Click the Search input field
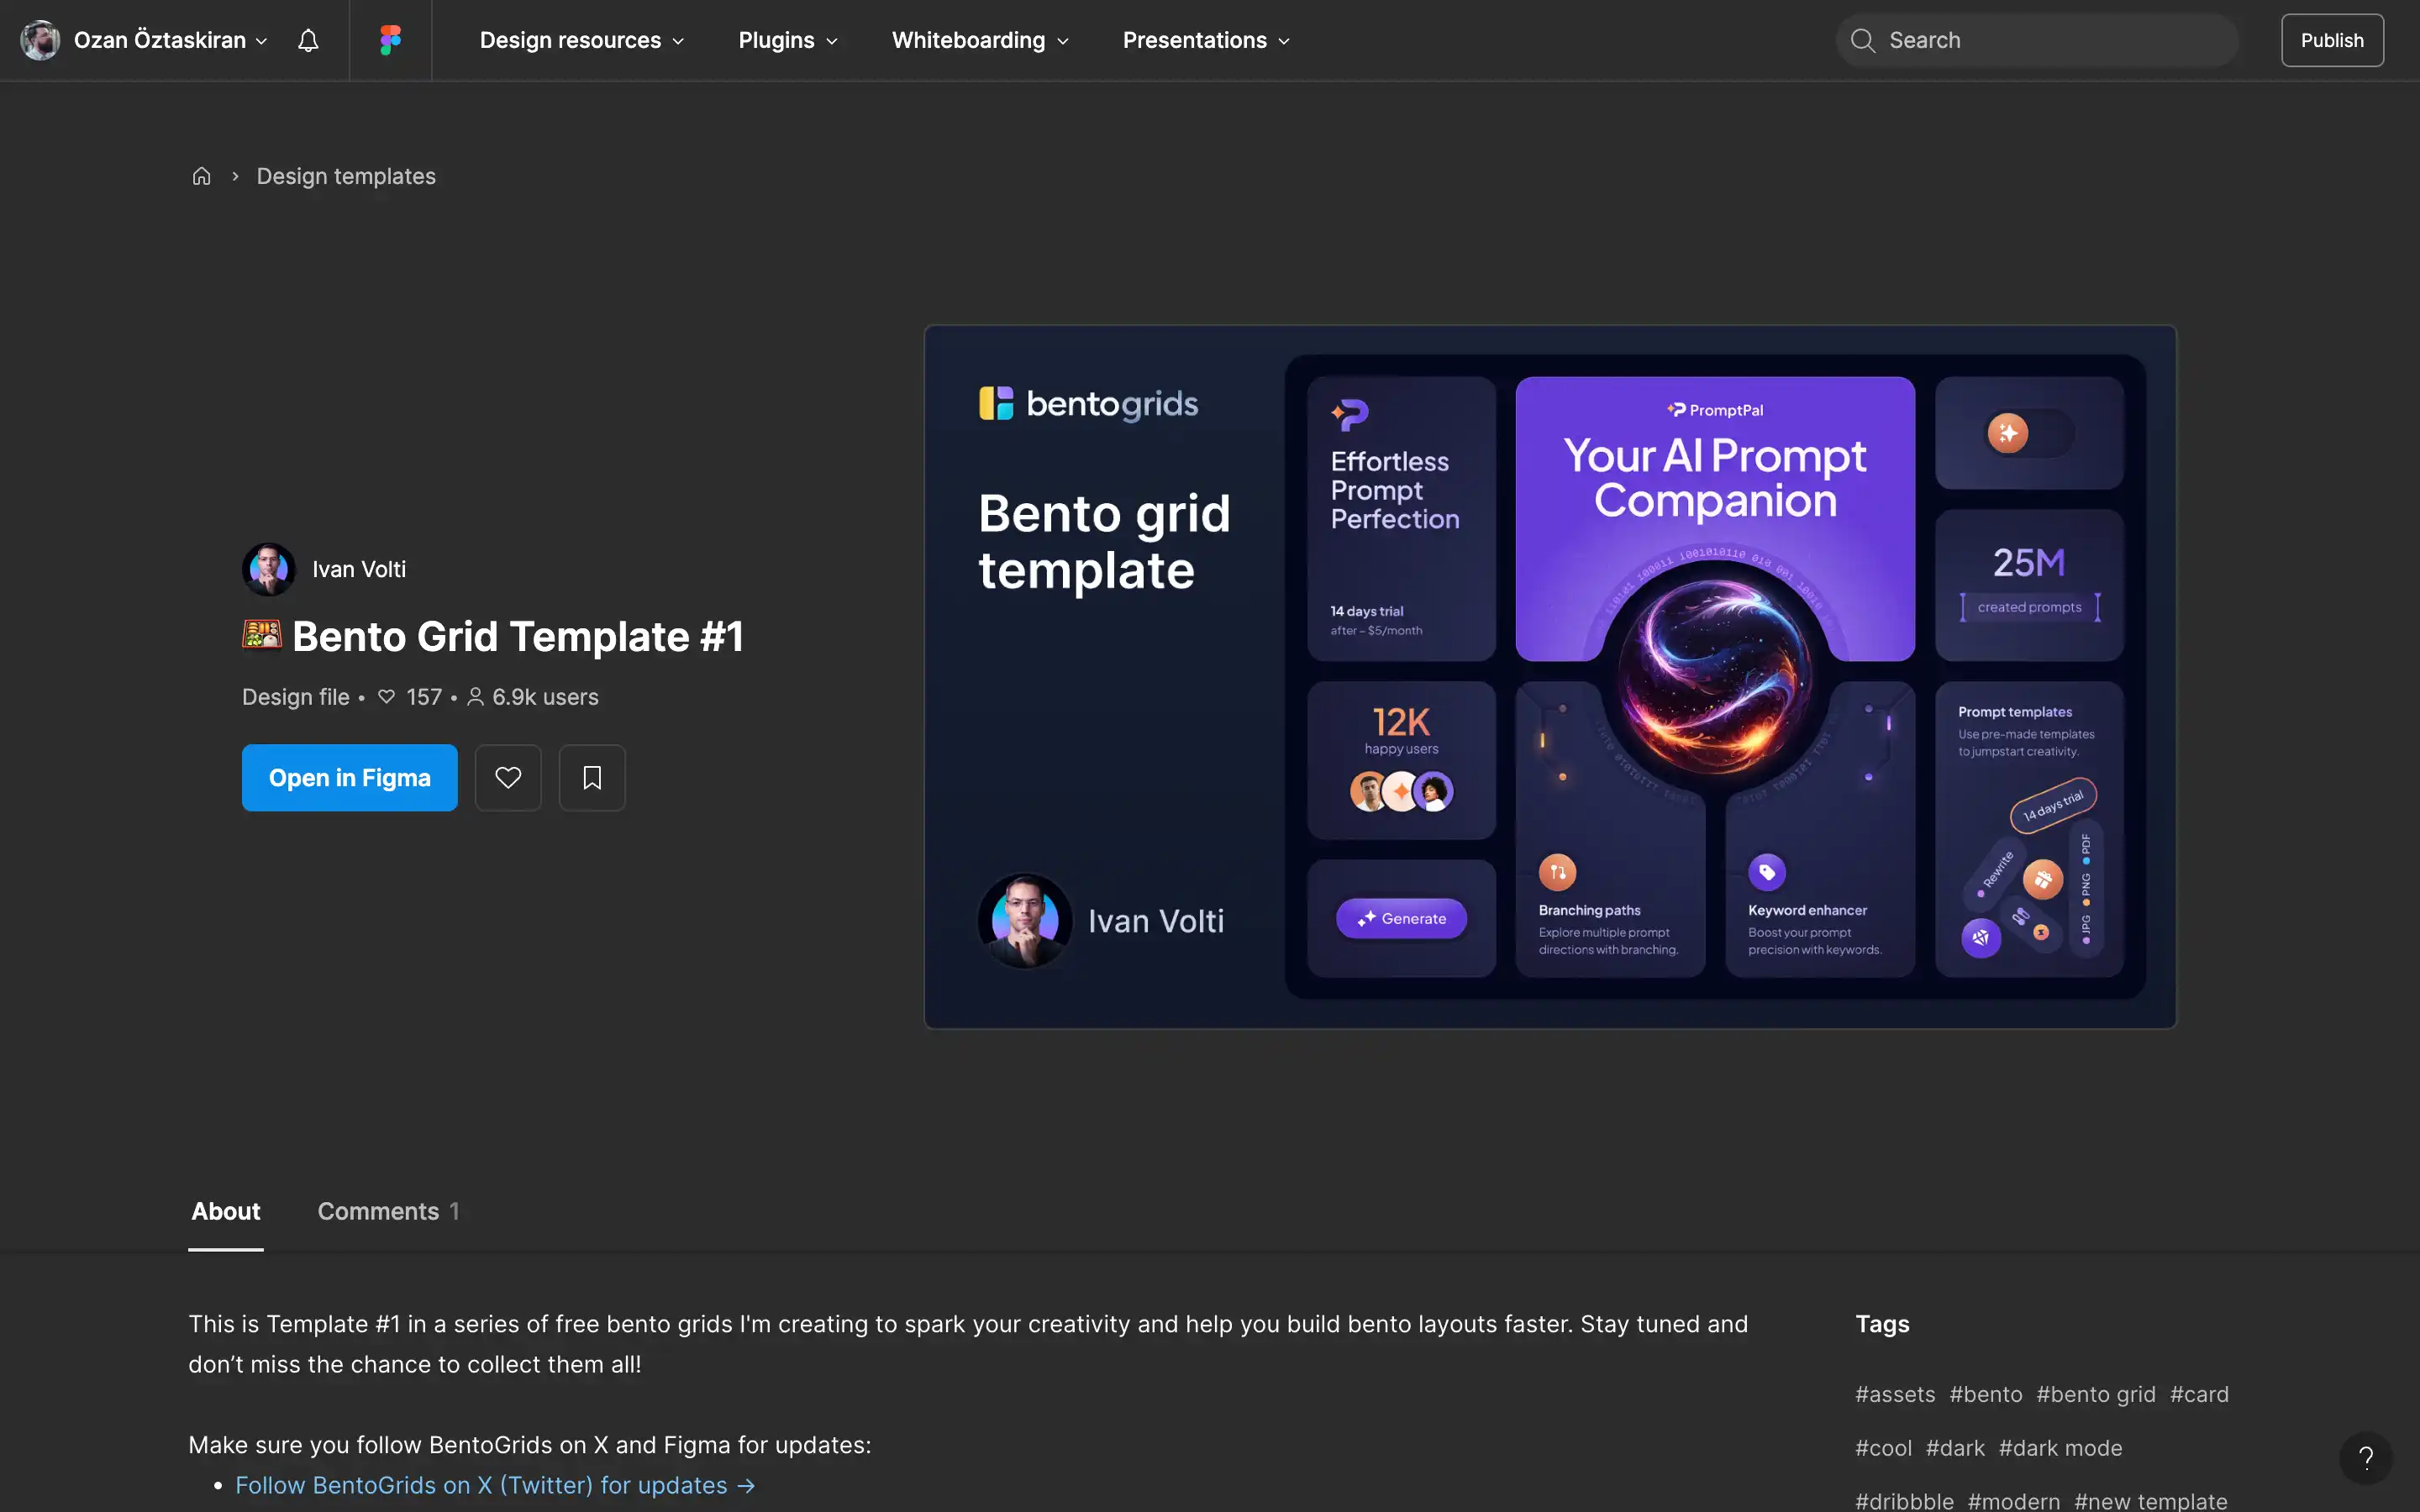Image resolution: width=2420 pixels, height=1512 pixels. click(2037, 40)
